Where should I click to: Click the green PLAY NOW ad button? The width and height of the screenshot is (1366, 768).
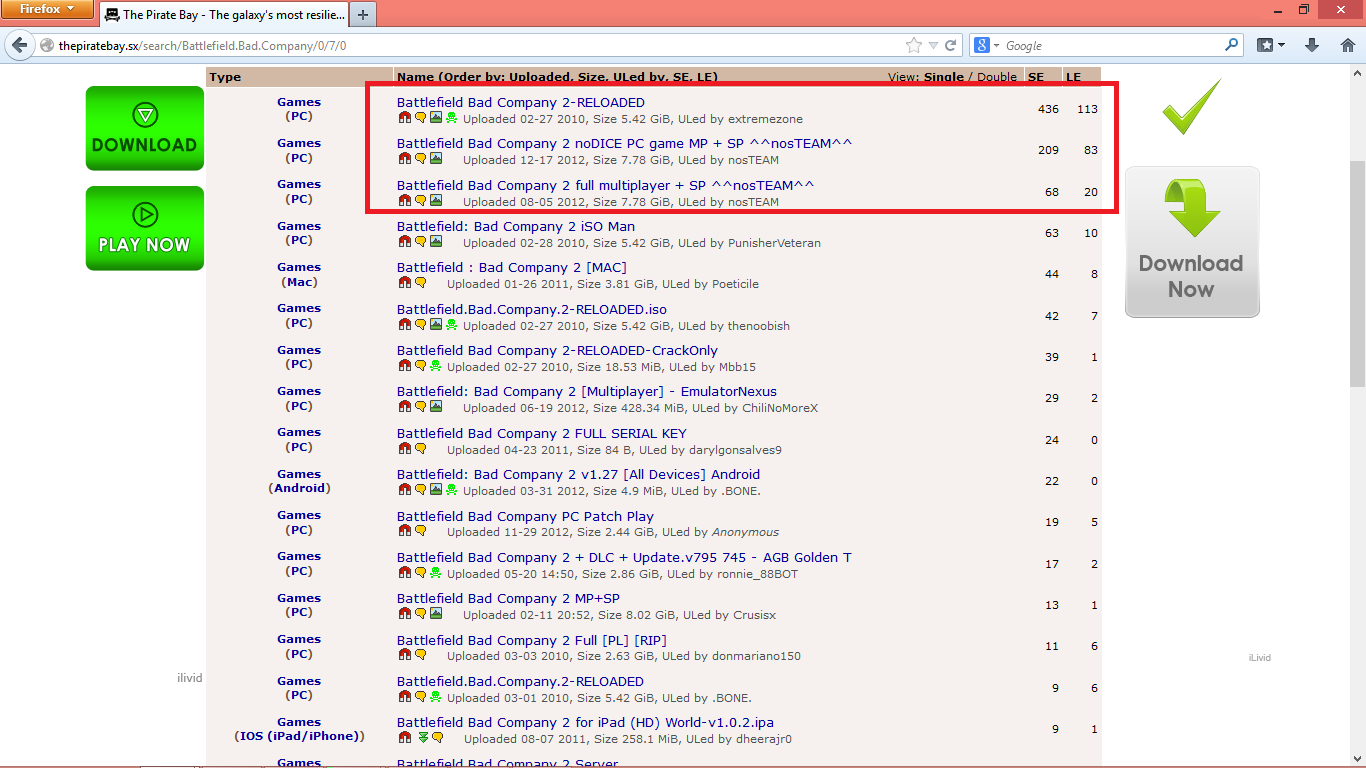tap(145, 228)
